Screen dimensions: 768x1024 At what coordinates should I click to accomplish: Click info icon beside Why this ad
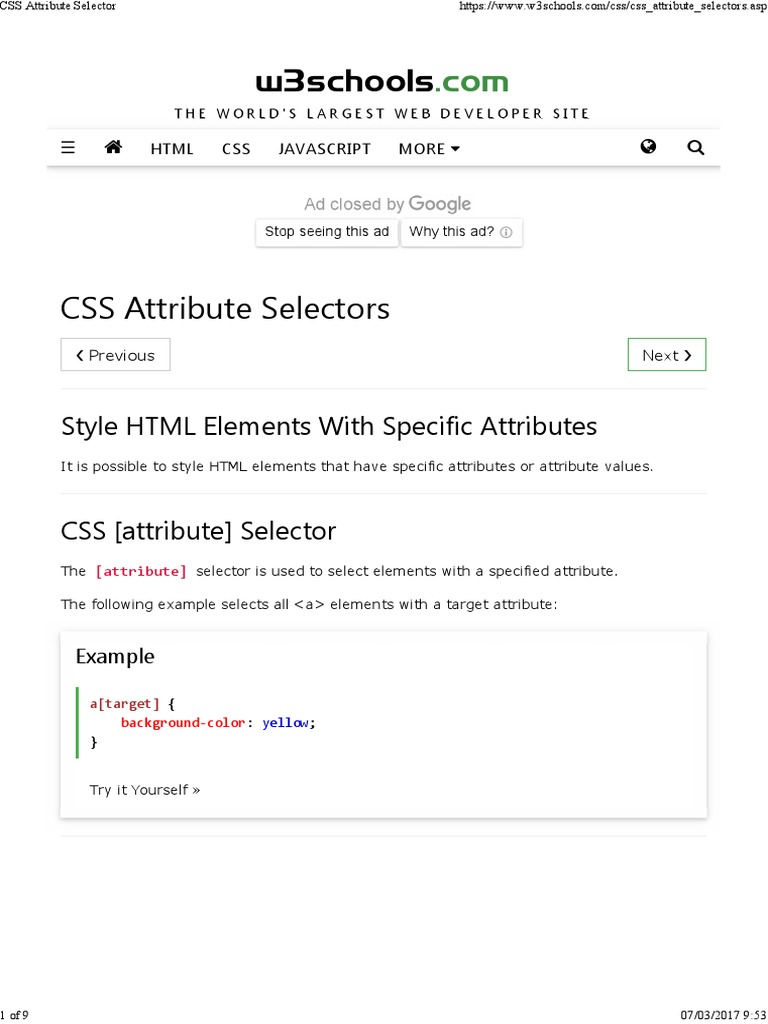click(506, 232)
